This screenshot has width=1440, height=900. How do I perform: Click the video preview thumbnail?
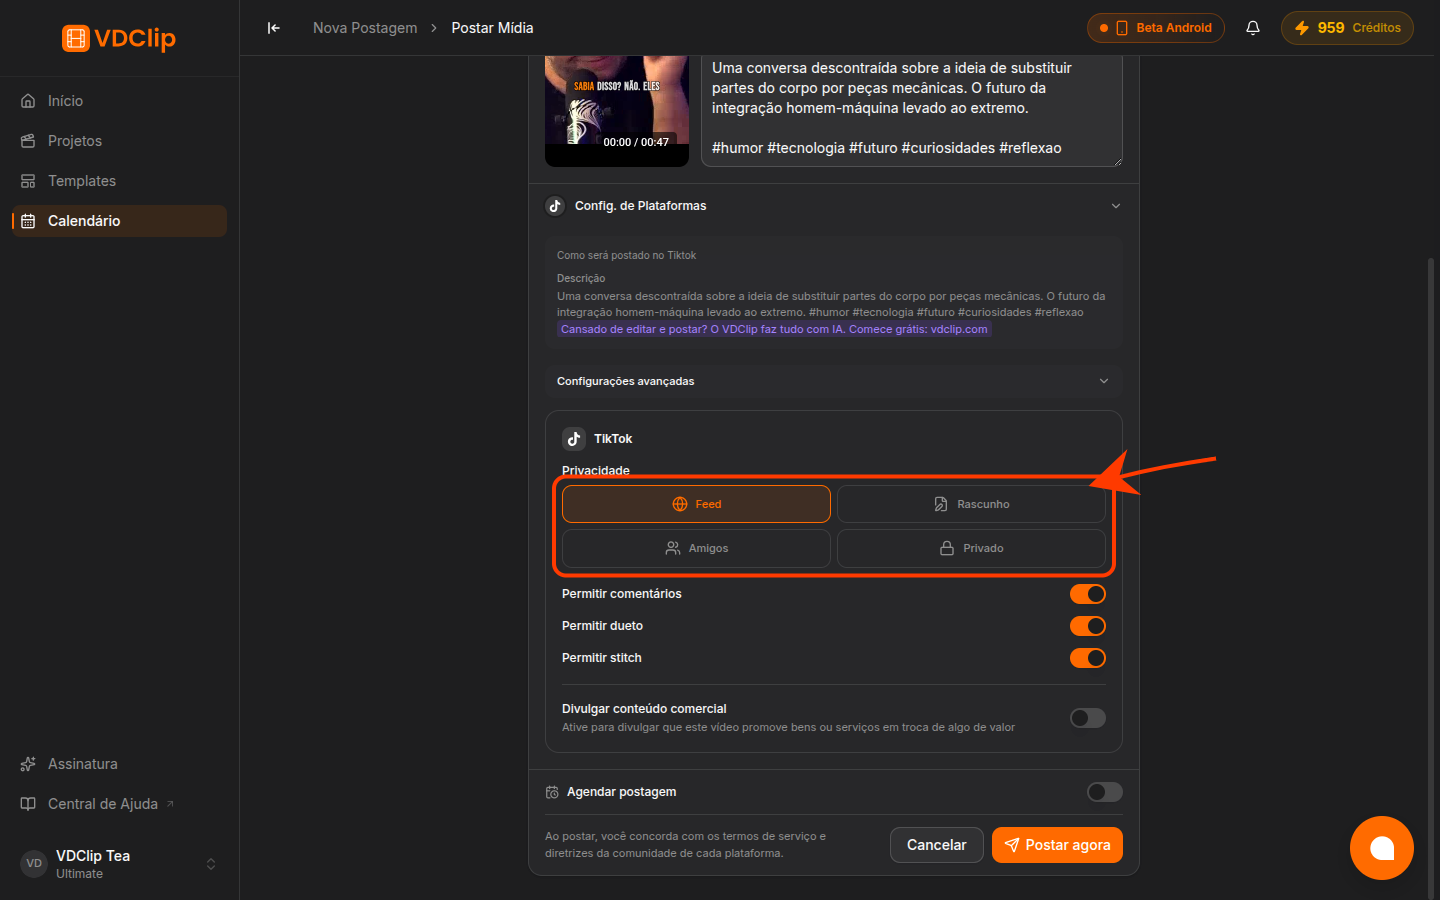pyautogui.click(x=617, y=110)
